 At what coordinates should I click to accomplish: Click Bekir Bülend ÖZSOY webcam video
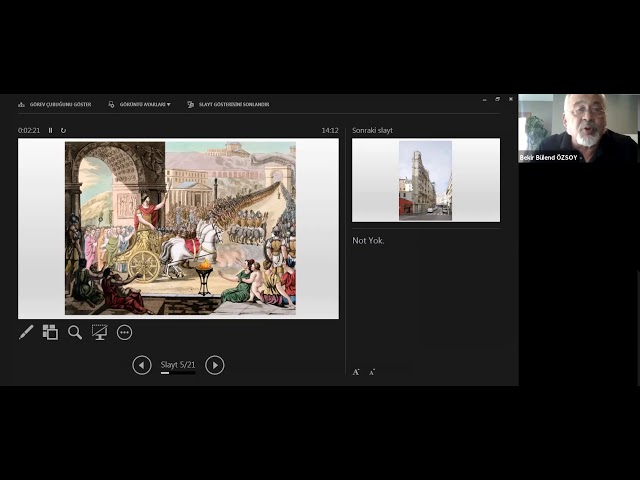579,129
